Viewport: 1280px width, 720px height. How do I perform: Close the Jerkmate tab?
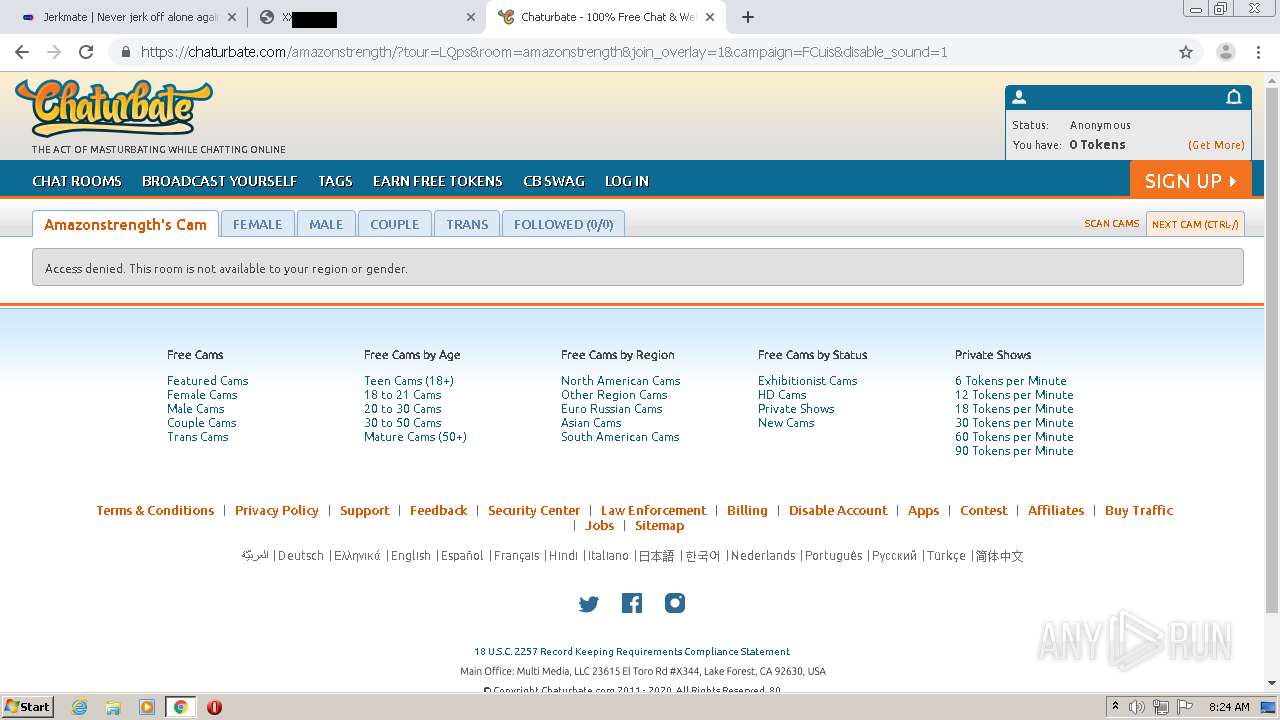[232, 17]
